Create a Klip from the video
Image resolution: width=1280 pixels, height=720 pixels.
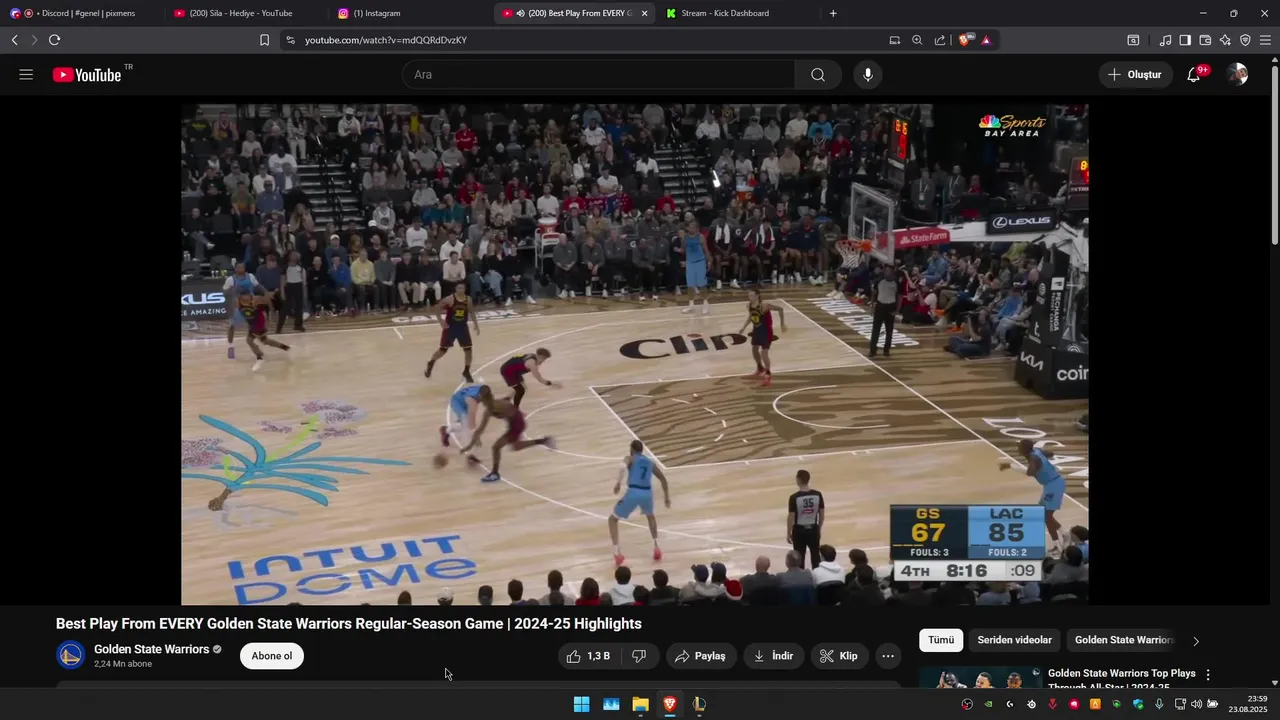tap(839, 656)
